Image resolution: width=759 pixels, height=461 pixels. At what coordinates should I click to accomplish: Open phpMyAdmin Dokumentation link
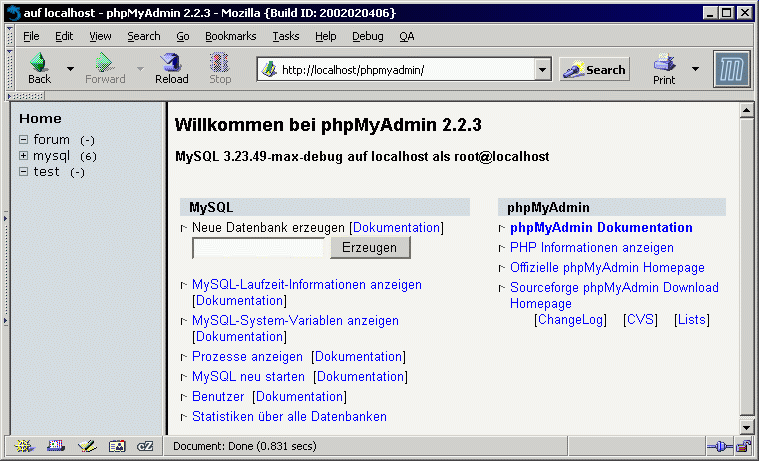coord(601,228)
